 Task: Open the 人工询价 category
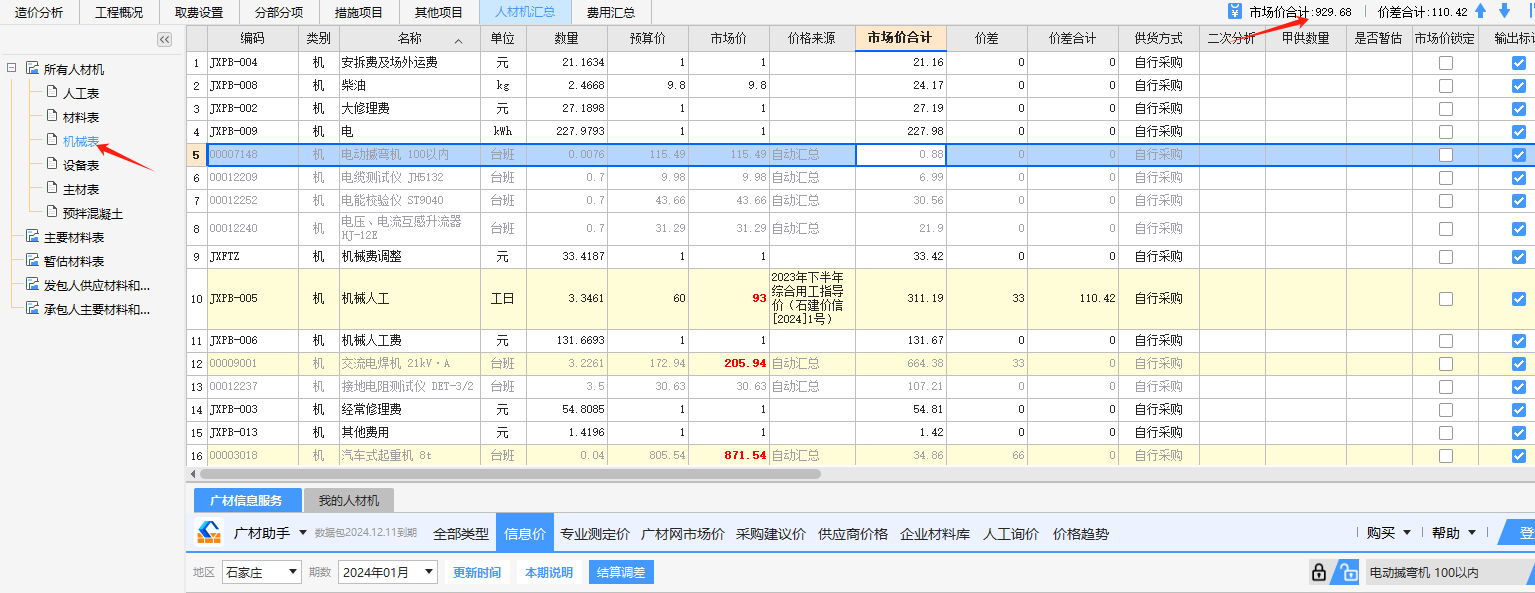tap(1011, 533)
